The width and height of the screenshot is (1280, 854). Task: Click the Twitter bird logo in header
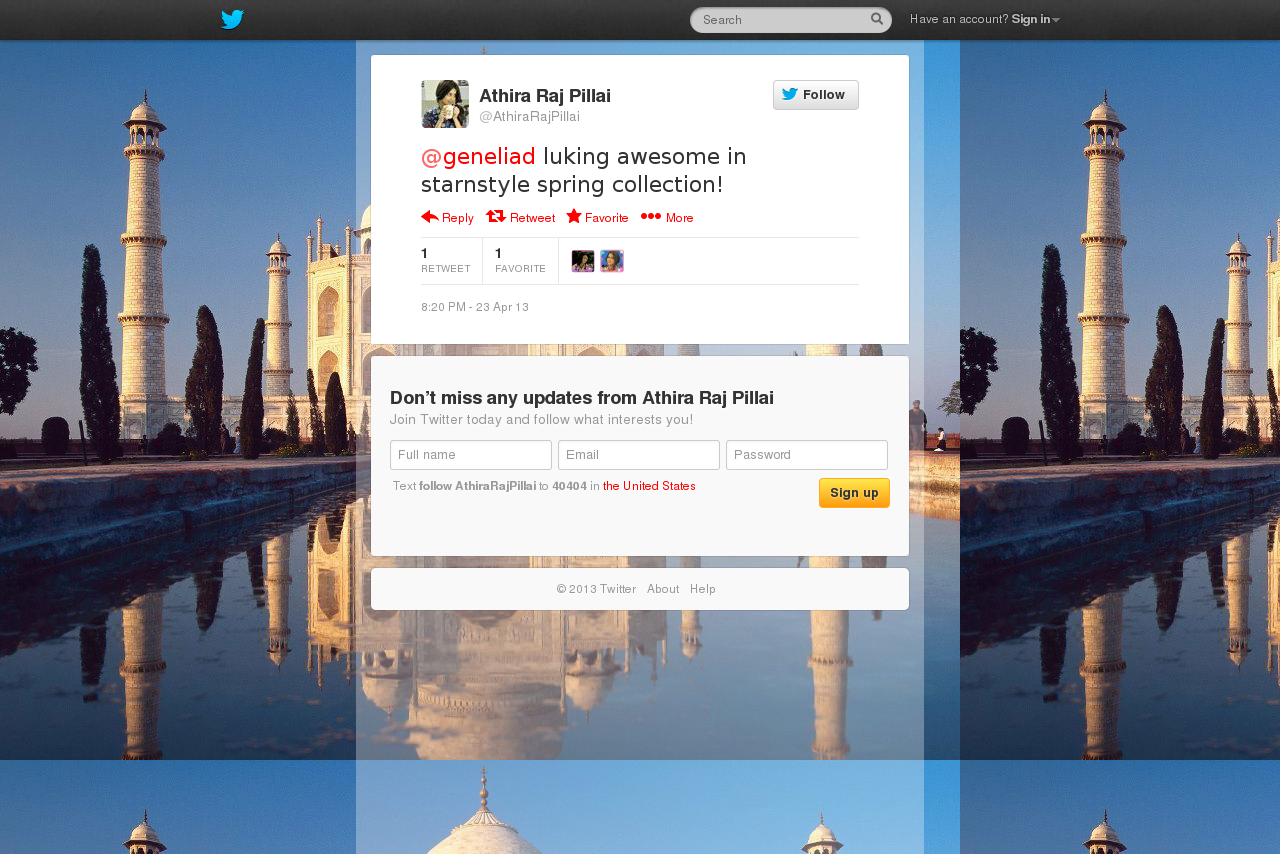(x=232, y=19)
